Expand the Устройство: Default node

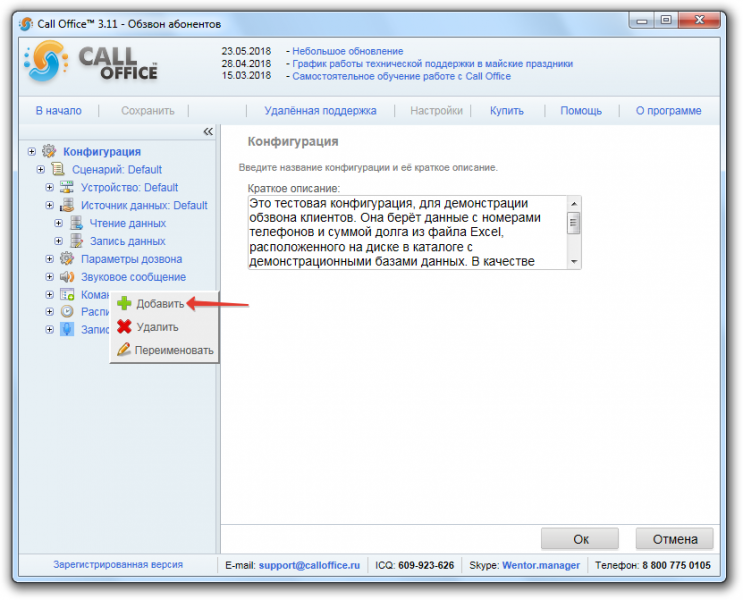[50, 187]
